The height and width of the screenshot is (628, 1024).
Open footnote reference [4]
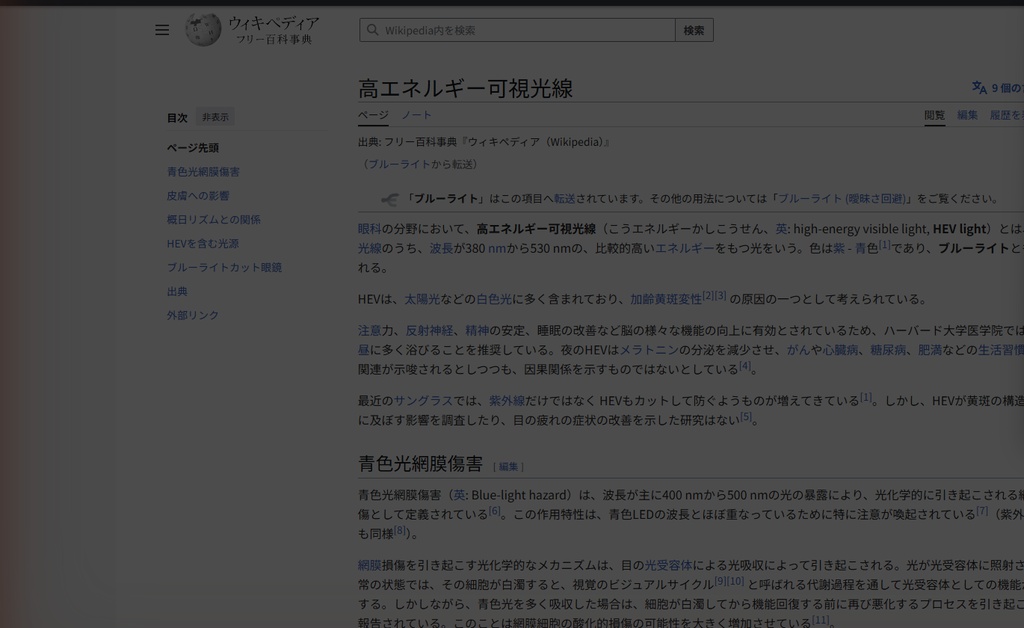tap(745, 366)
